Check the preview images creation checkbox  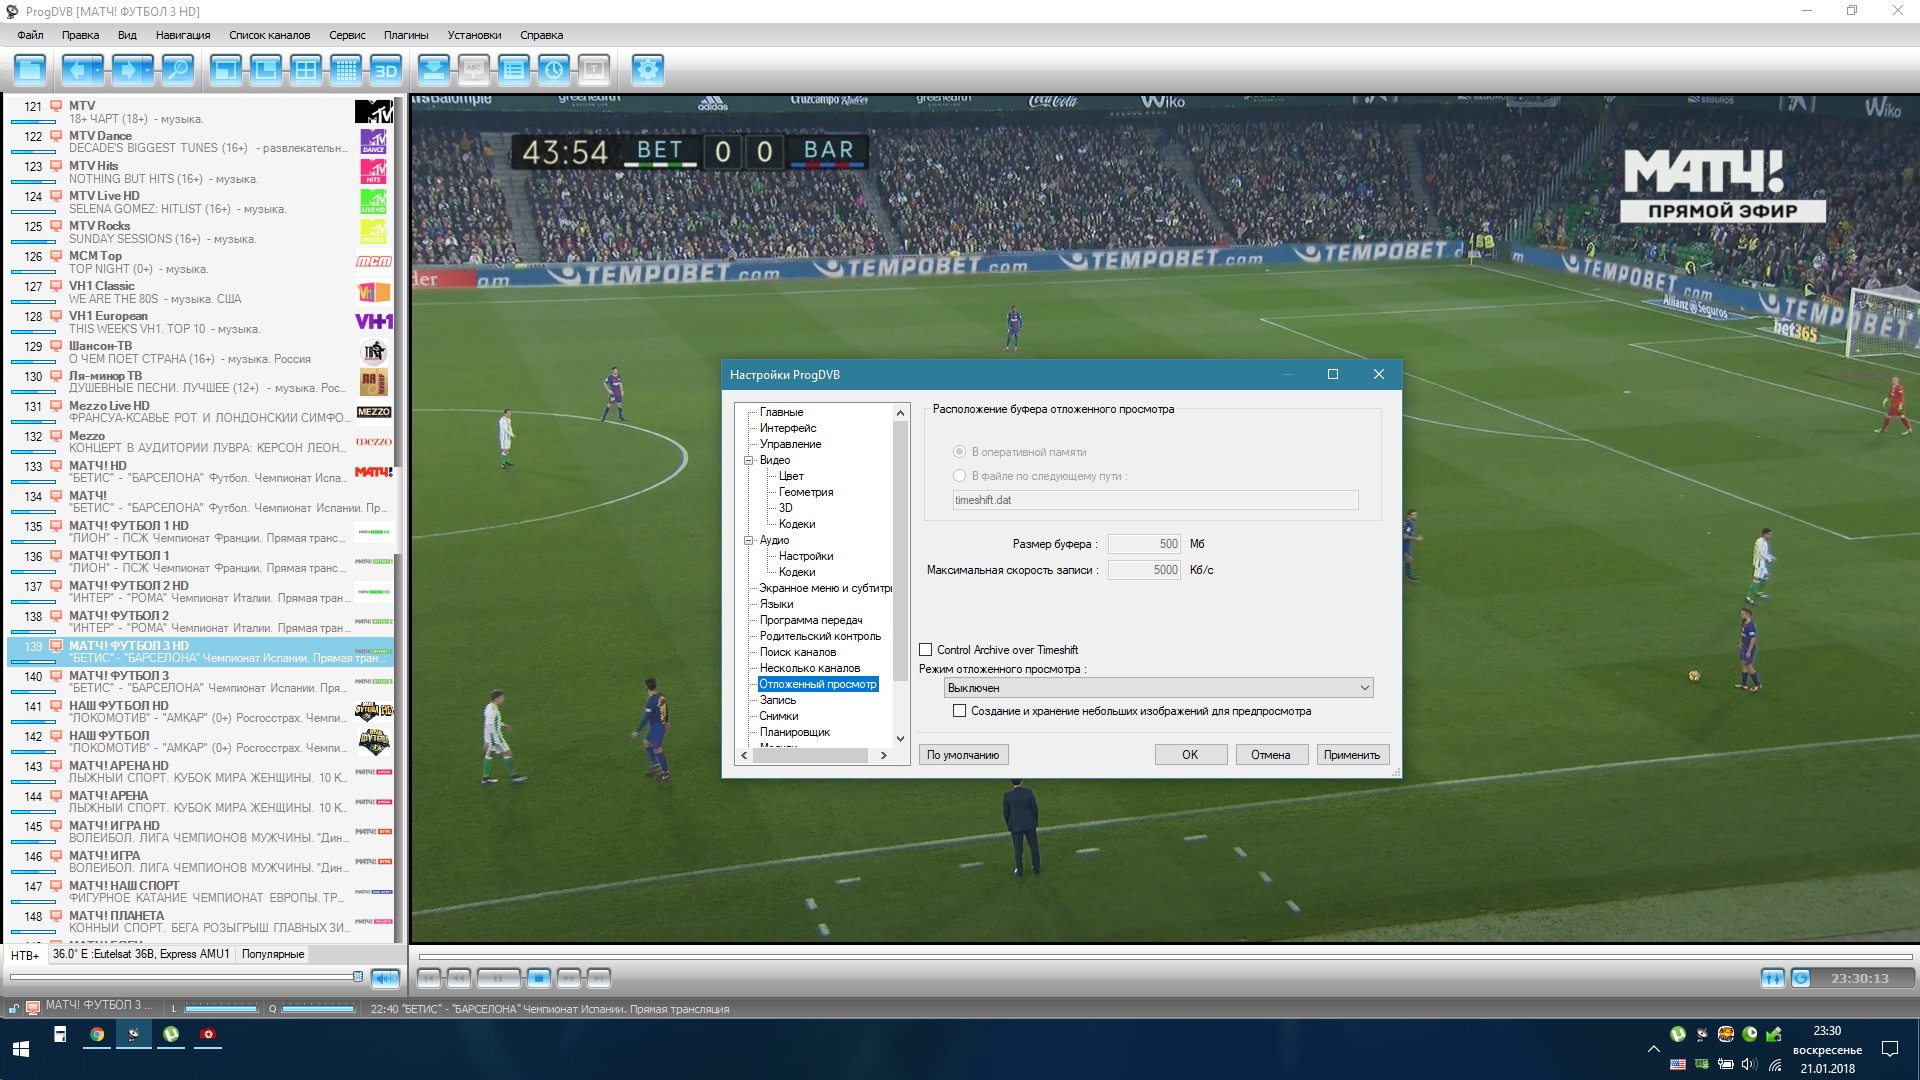pyautogui.click(x=960, y=711)
